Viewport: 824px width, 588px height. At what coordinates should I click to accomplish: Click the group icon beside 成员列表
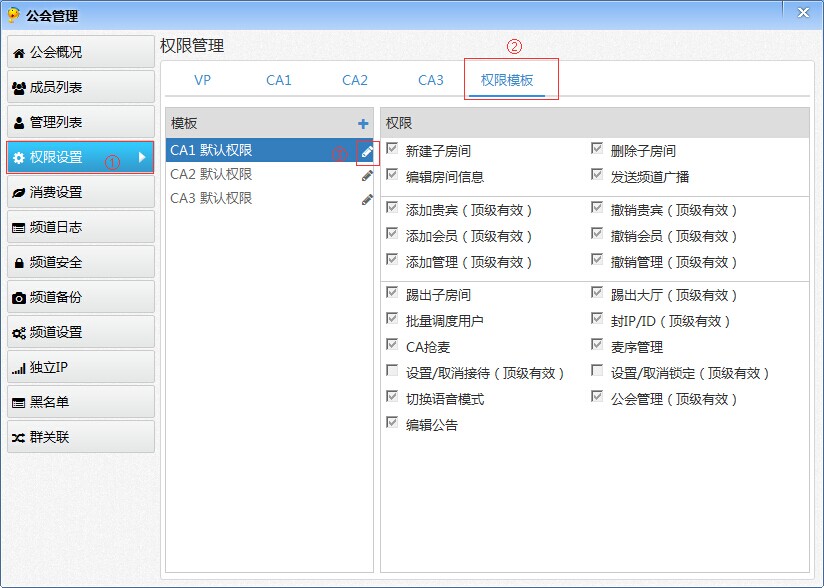tap(19, 88)
